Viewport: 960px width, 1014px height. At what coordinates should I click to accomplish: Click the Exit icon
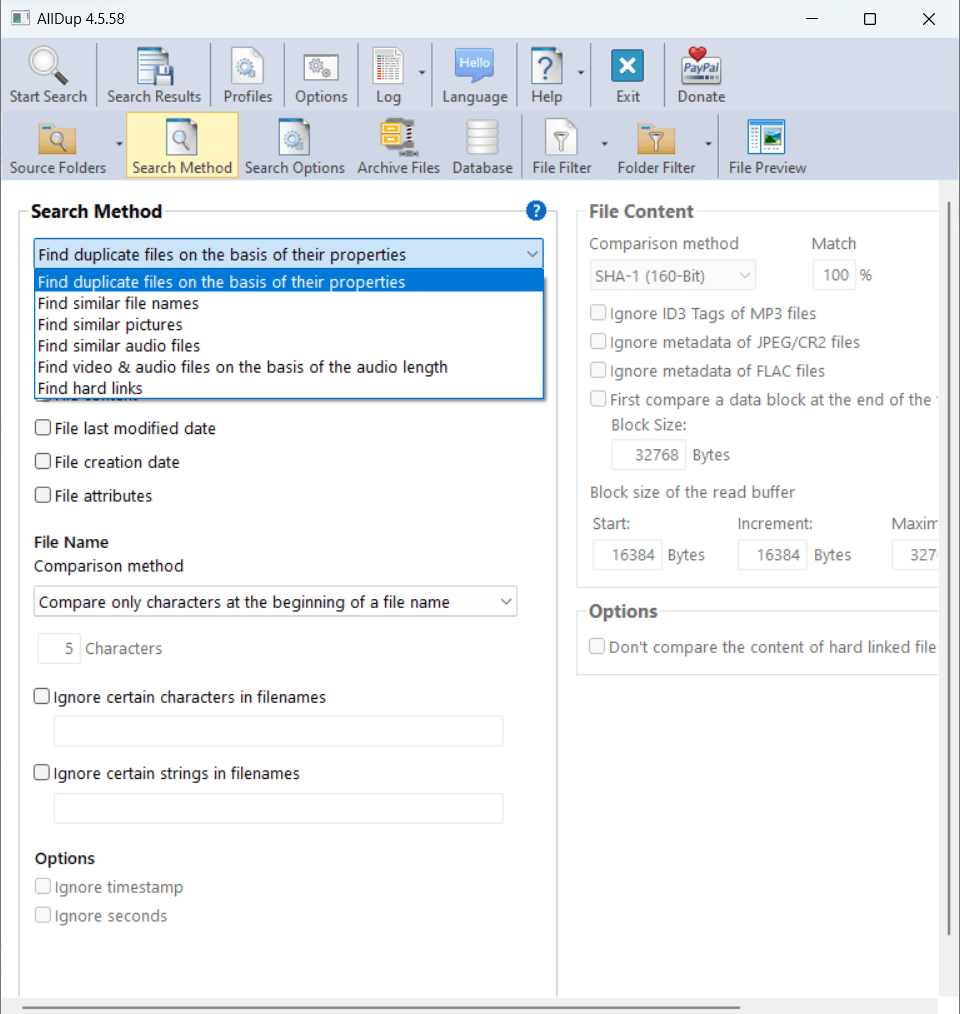click(x=627, y=66)
